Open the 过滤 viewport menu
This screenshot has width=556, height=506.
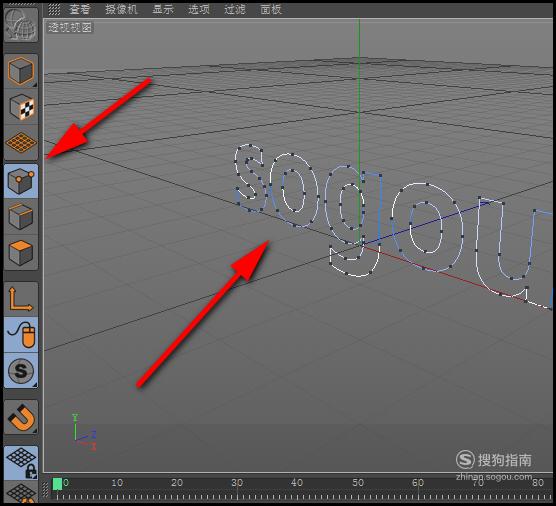click(235, 9)
